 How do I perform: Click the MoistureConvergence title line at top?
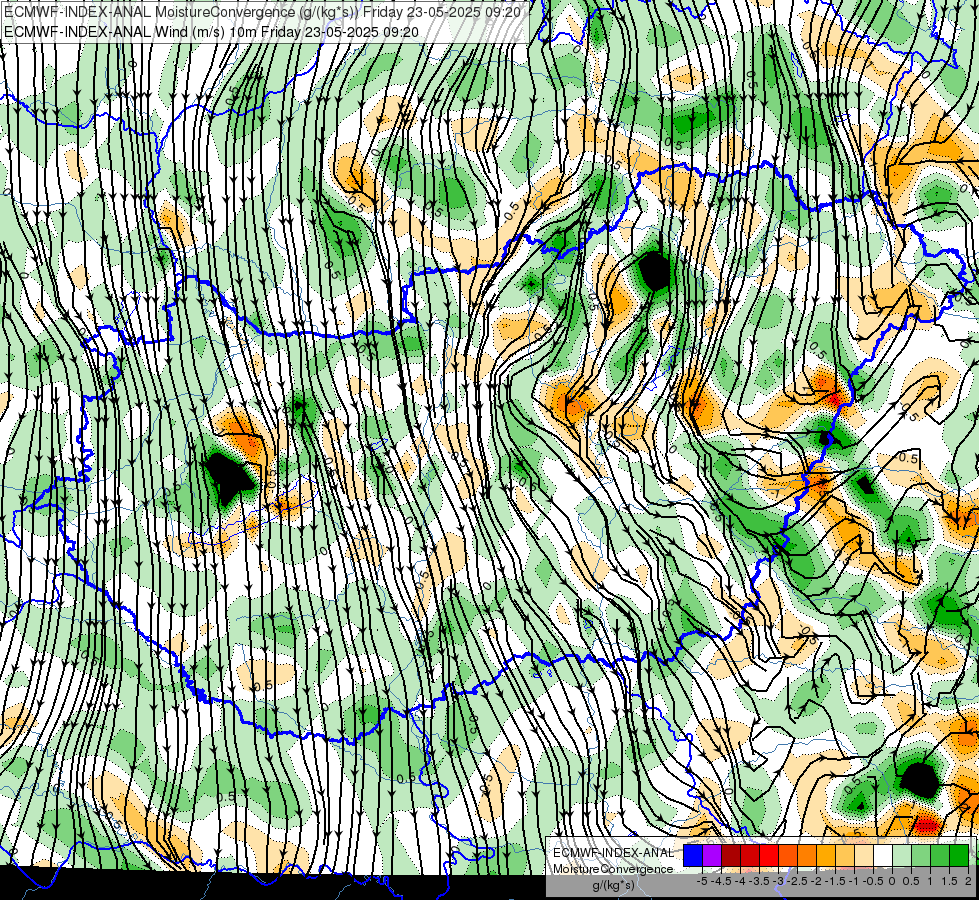(262, 11)
